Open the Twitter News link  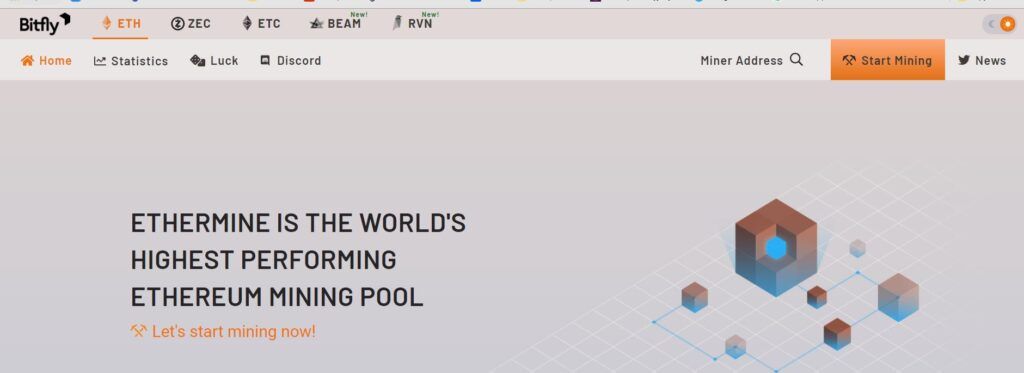click(x=982, y=61)
